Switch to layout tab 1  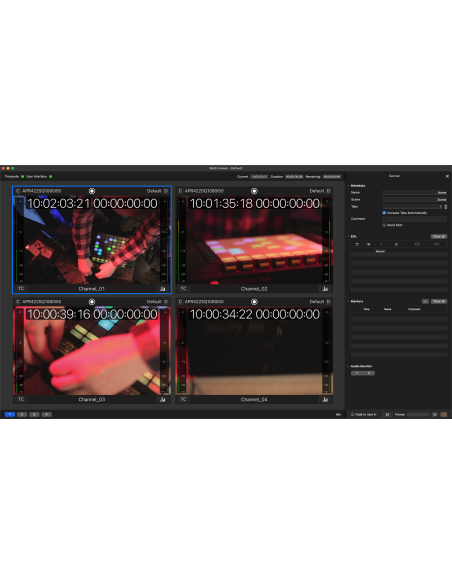pos(10,415)
